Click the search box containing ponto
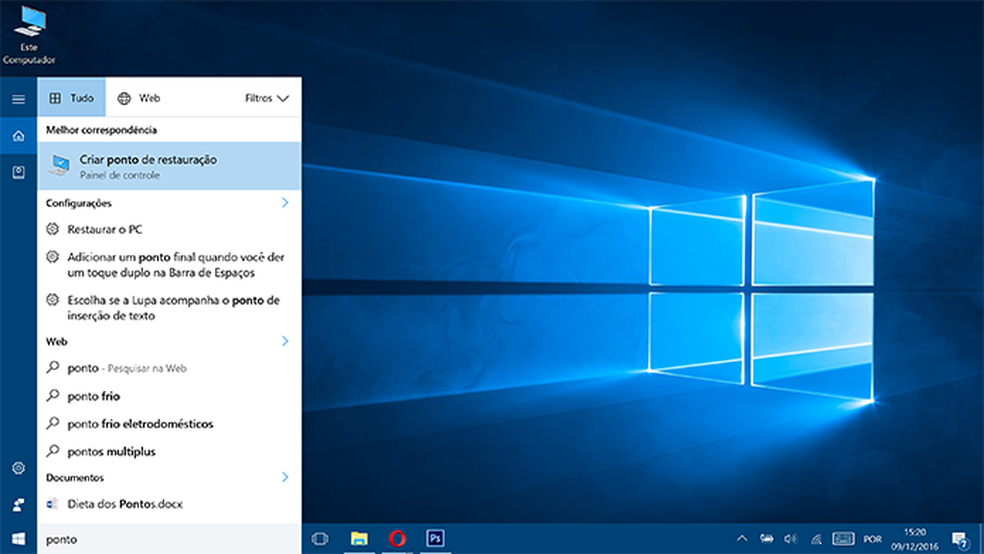The height and width of the screenshot is (554, 984). point(169,539)
